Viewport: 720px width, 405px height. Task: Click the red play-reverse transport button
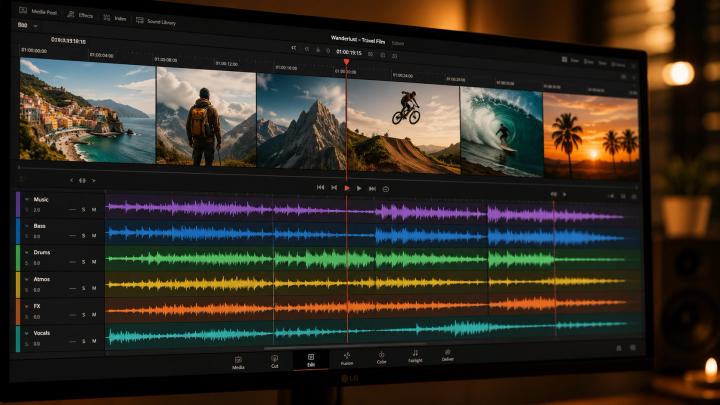click(347, 188)
